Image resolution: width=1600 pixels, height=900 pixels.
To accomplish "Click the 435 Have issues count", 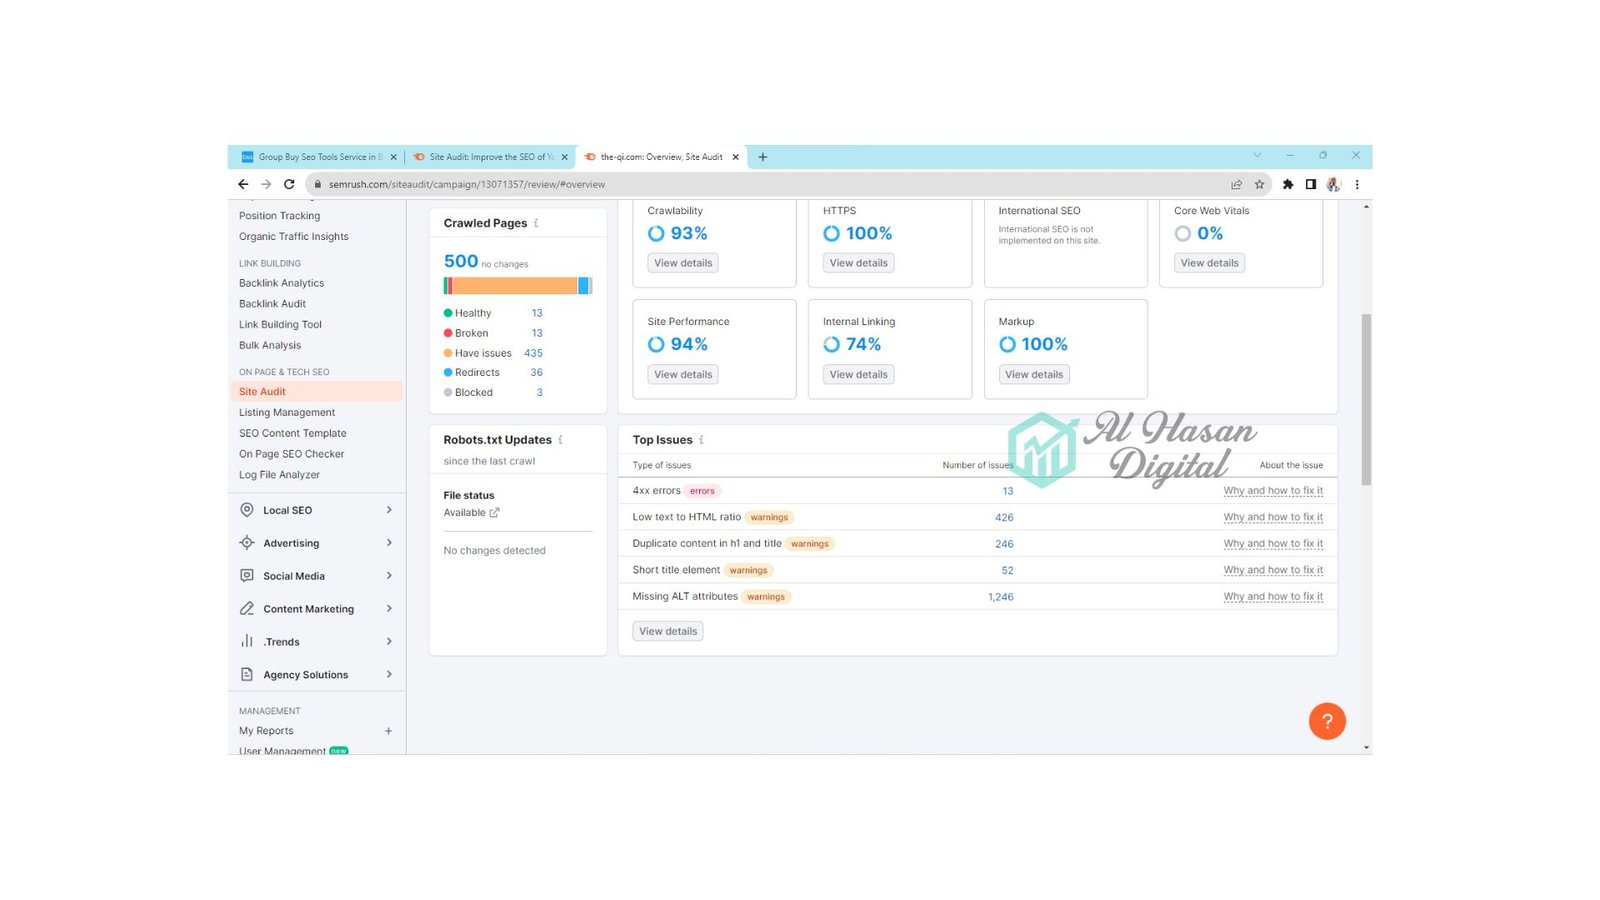I will tap(534, 353).
